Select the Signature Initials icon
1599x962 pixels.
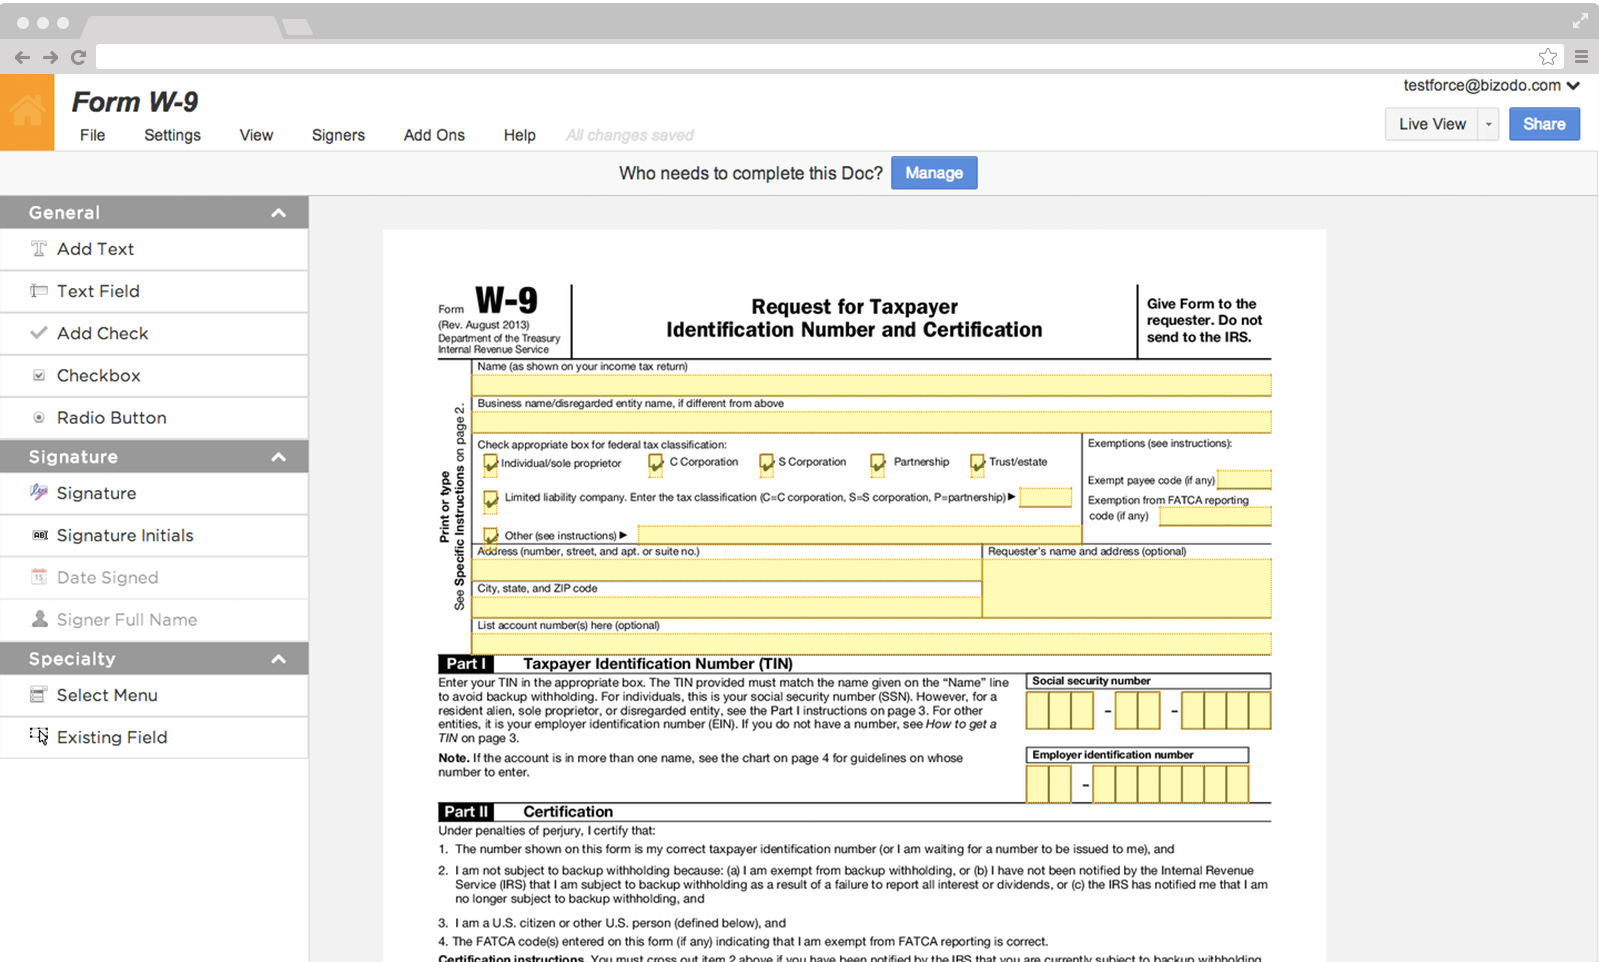pyautogui.click(x=39, y=535)
